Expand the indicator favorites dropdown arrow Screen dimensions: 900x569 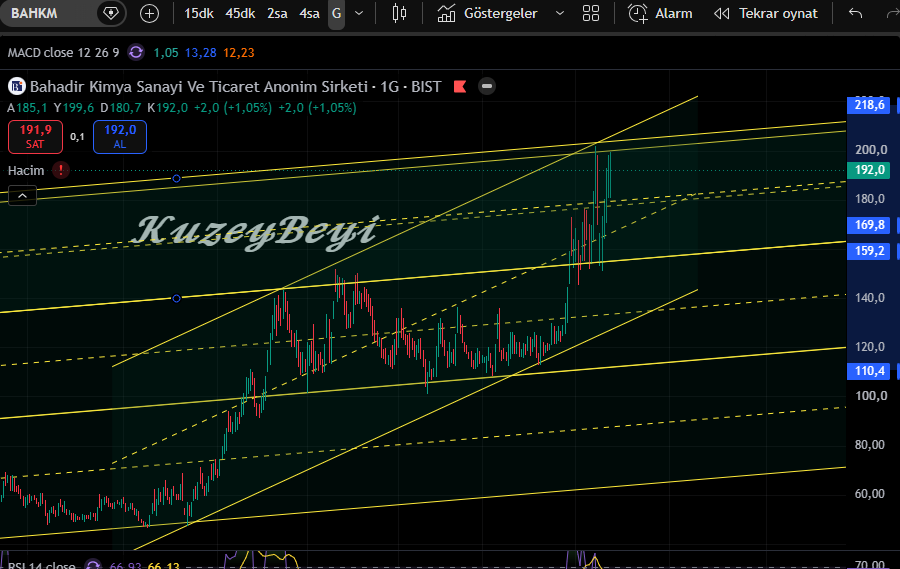point(560,13)
